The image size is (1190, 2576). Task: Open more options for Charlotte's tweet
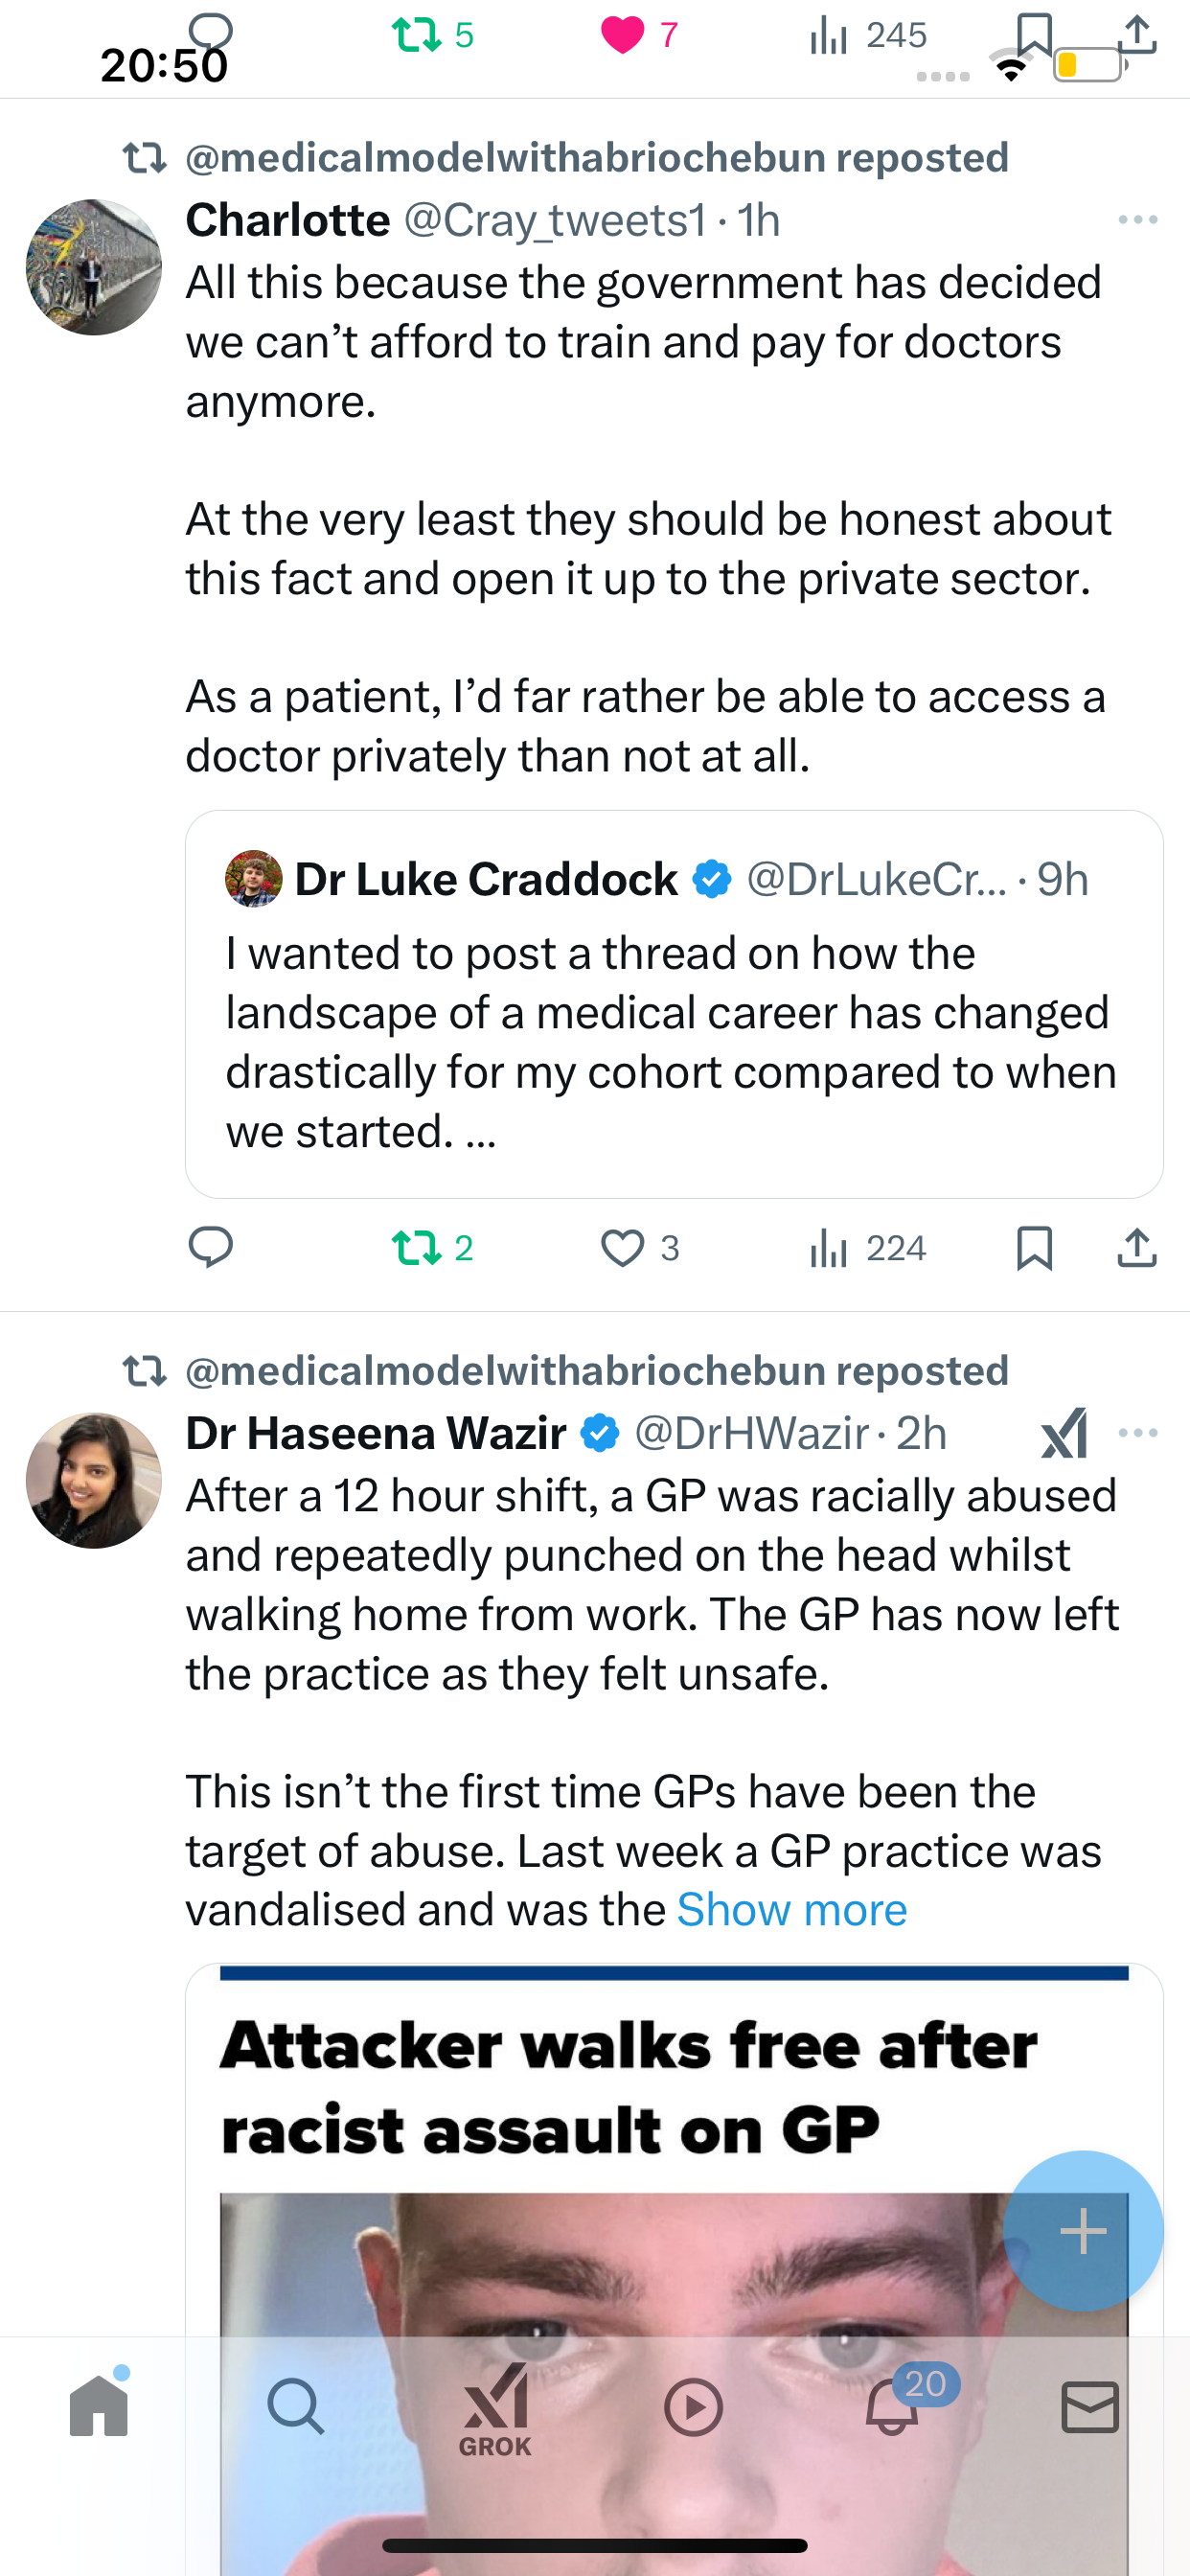pos(1138,220)
